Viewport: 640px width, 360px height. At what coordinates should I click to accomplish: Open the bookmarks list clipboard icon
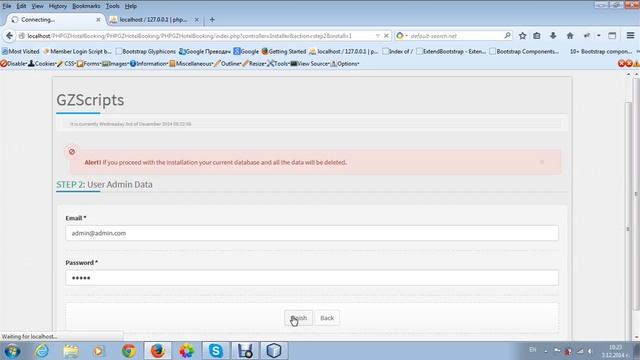537,36
